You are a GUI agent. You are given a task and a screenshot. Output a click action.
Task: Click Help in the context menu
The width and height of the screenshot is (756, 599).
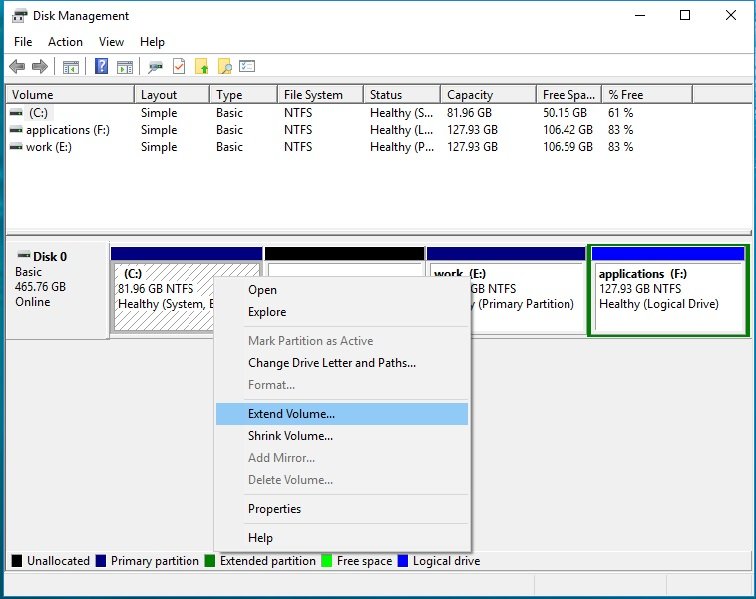(341, 538)
